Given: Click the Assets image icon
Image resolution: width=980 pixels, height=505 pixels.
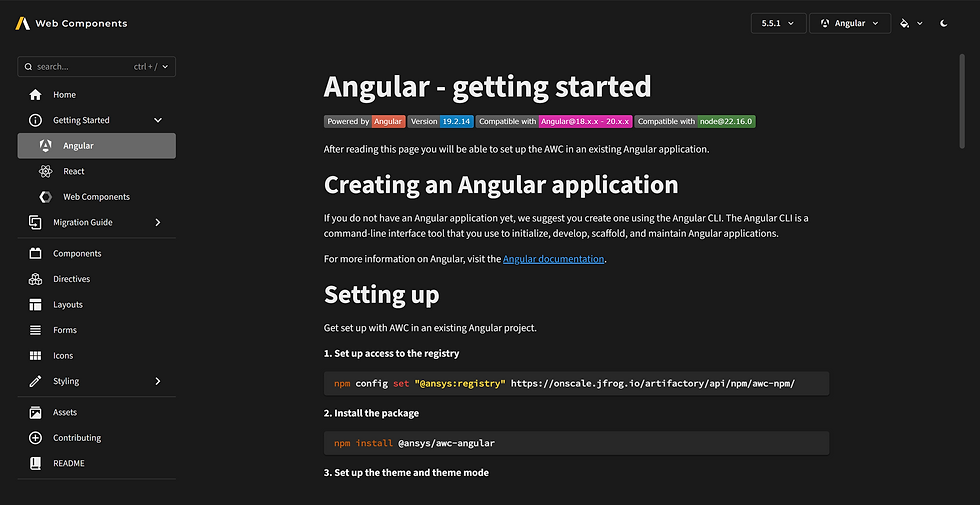Looking at the screenshot, I should point(36,412).
